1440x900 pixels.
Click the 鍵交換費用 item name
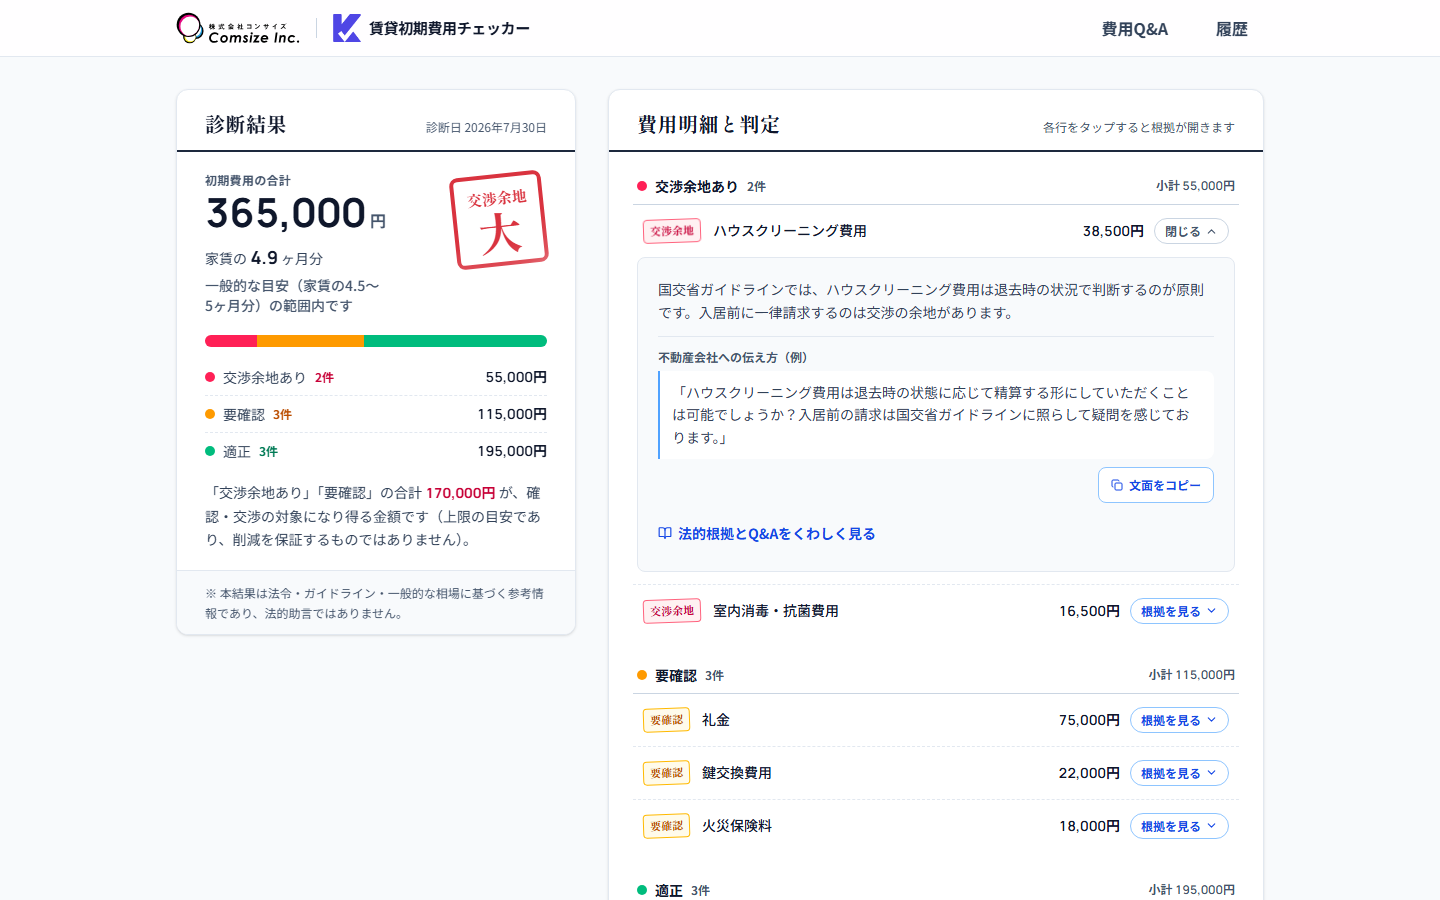tap(737, 773)
